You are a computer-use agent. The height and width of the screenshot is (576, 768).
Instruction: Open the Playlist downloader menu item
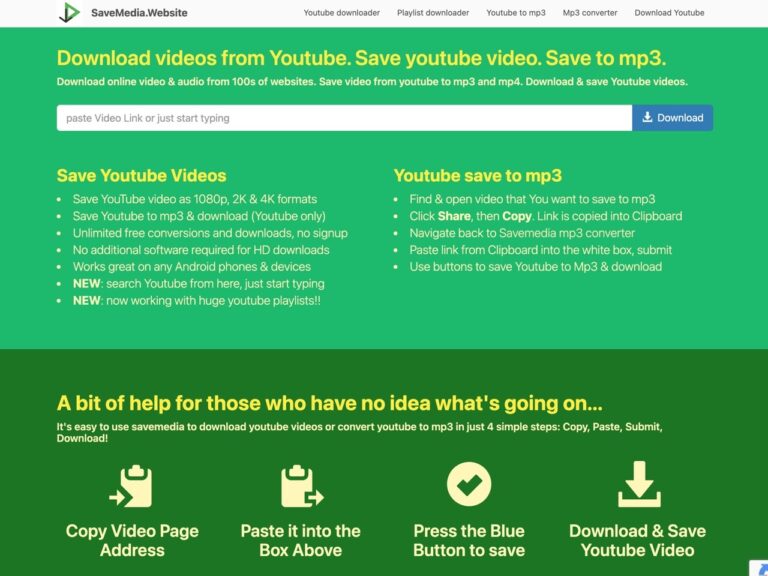coord(433,13)
